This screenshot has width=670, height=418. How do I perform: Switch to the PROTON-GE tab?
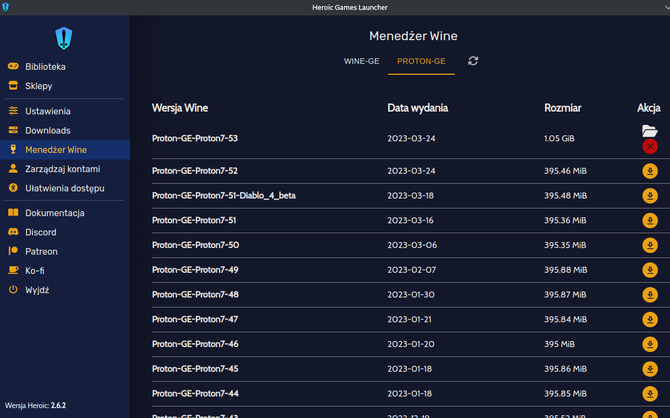[x=421, y=61]
